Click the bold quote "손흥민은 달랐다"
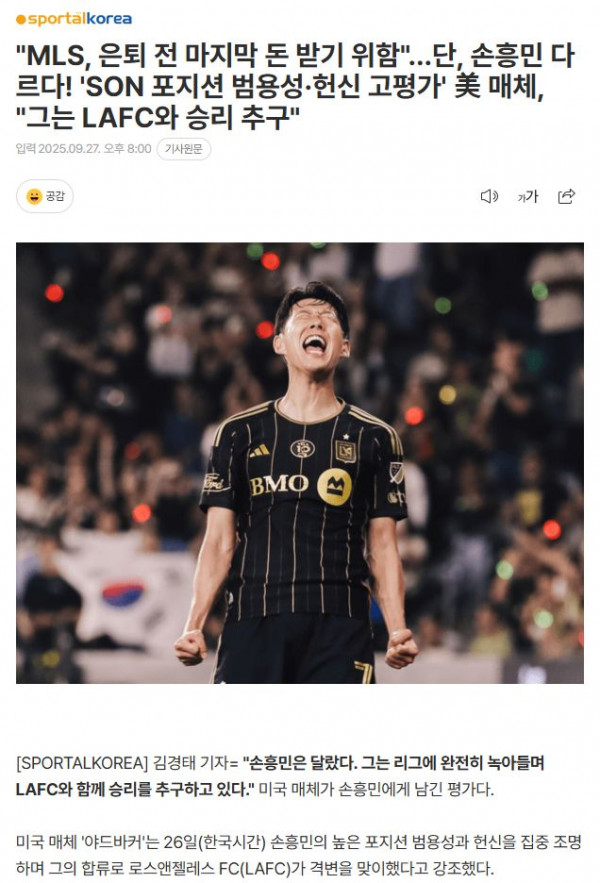This screenshot has height=883, width=600. pyautogui.click(x=299, y=763)
